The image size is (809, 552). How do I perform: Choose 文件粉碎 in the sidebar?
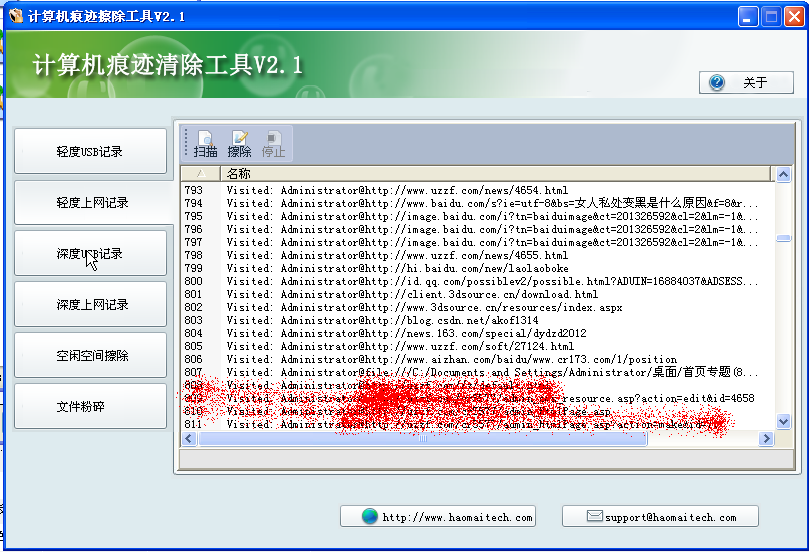pyautogui.click(x=91, y=407)
